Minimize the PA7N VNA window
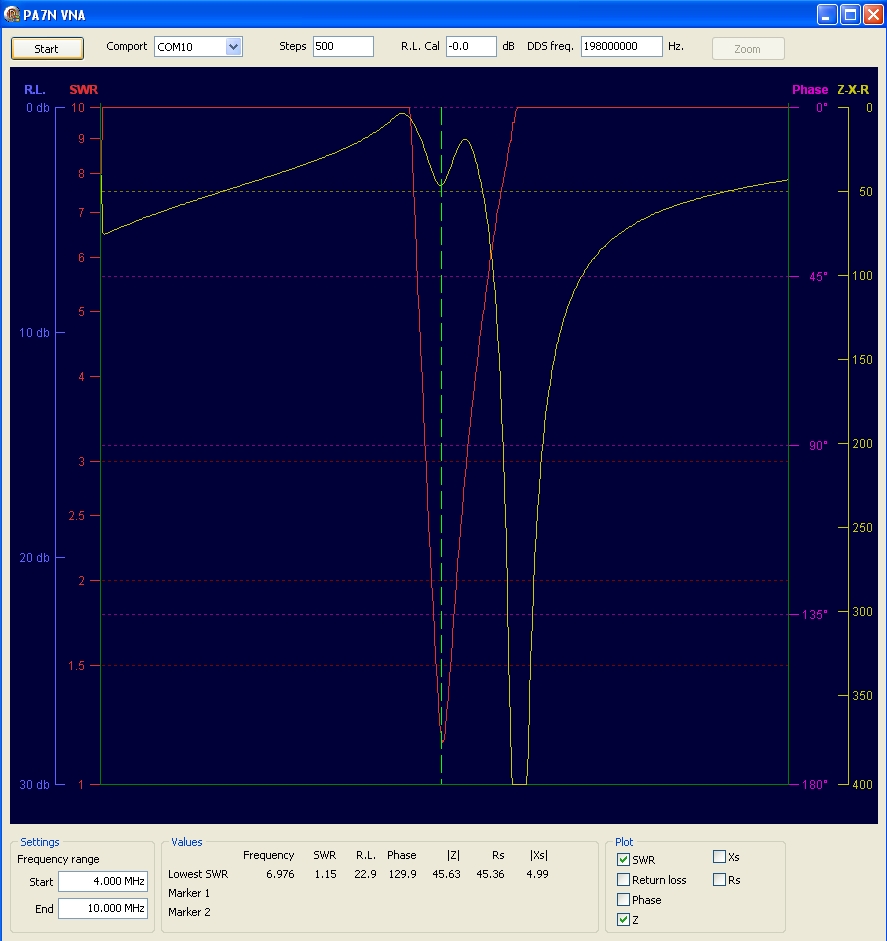 pos(826,13)
